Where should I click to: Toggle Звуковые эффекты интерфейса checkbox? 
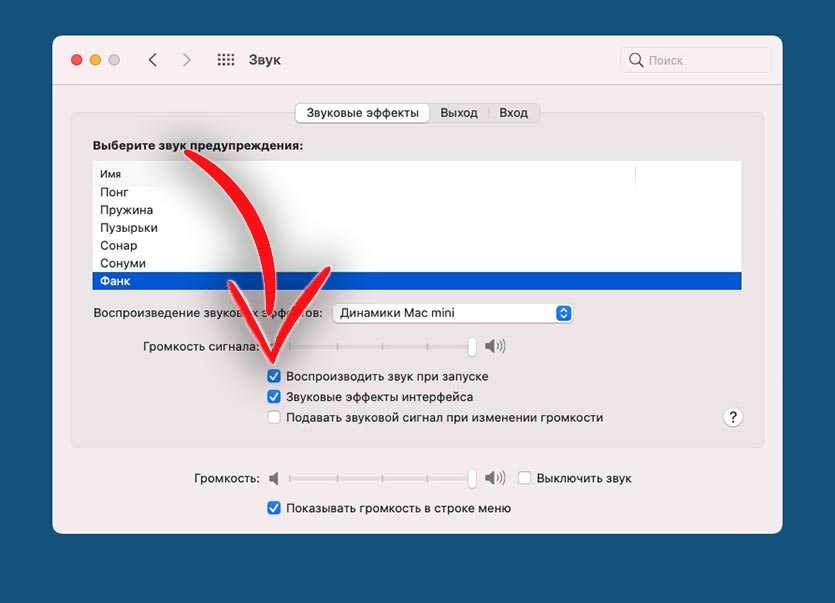coord(274,397)
